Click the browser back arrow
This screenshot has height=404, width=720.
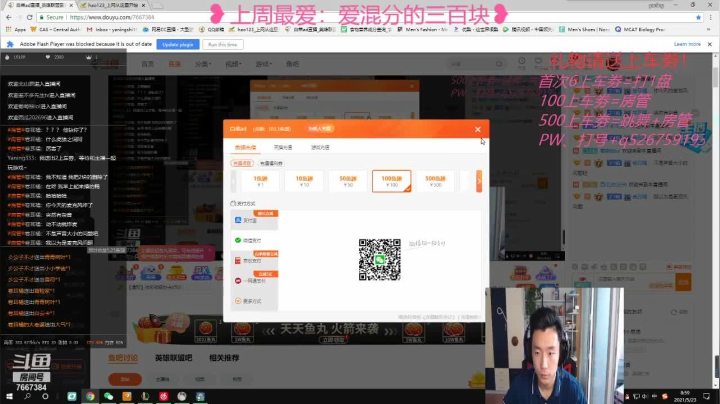(9, 17)
